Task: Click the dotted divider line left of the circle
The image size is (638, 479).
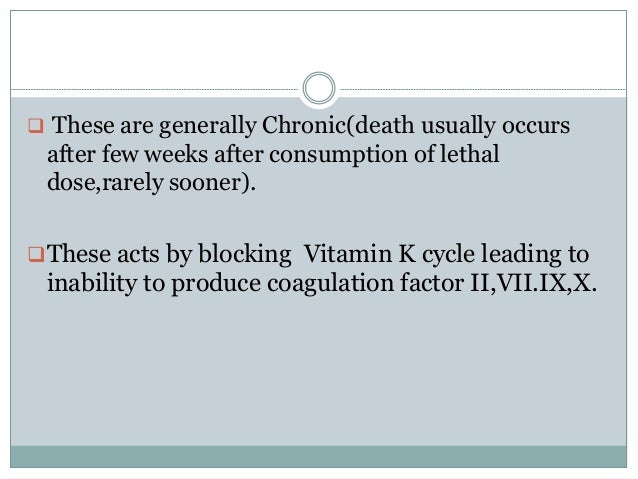Action: (155, 89)
